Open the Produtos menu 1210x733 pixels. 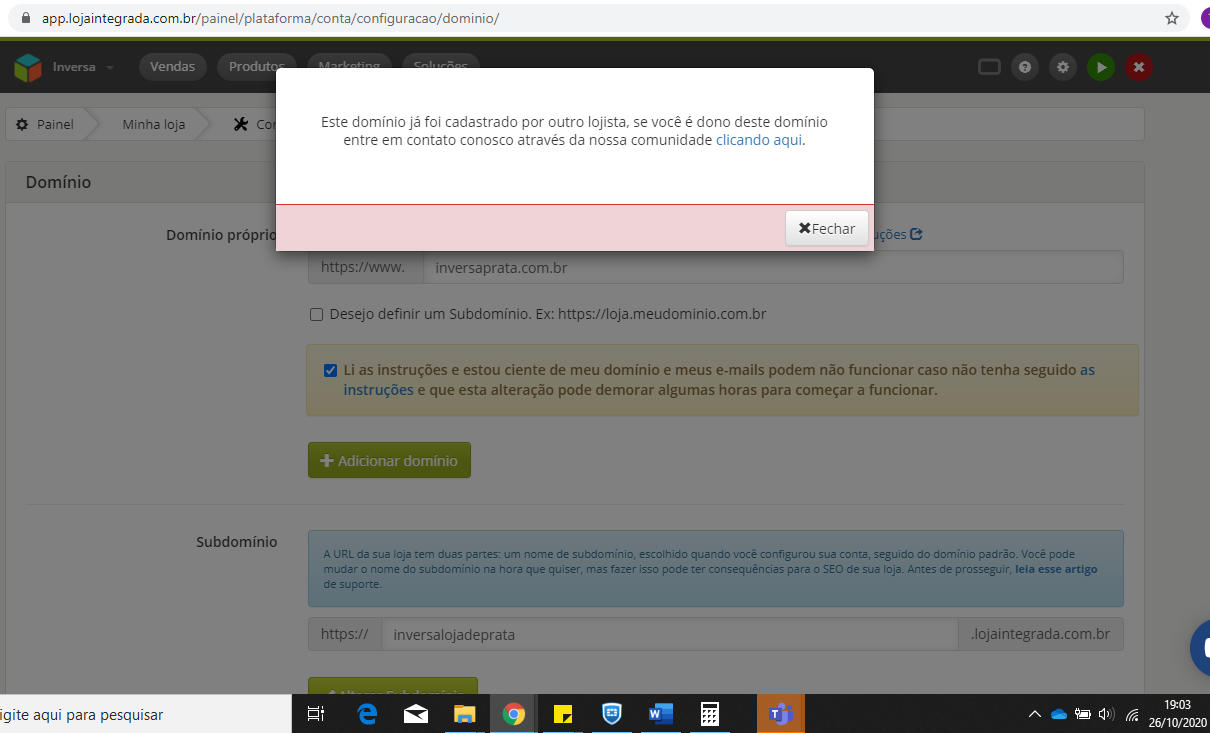tap(257, 66)
